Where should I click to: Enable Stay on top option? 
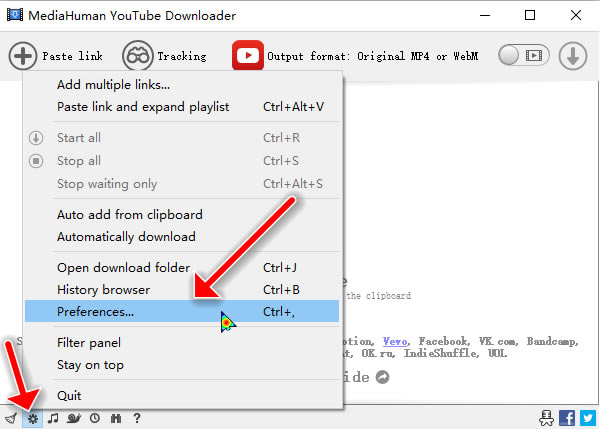(x=182, y=365)
